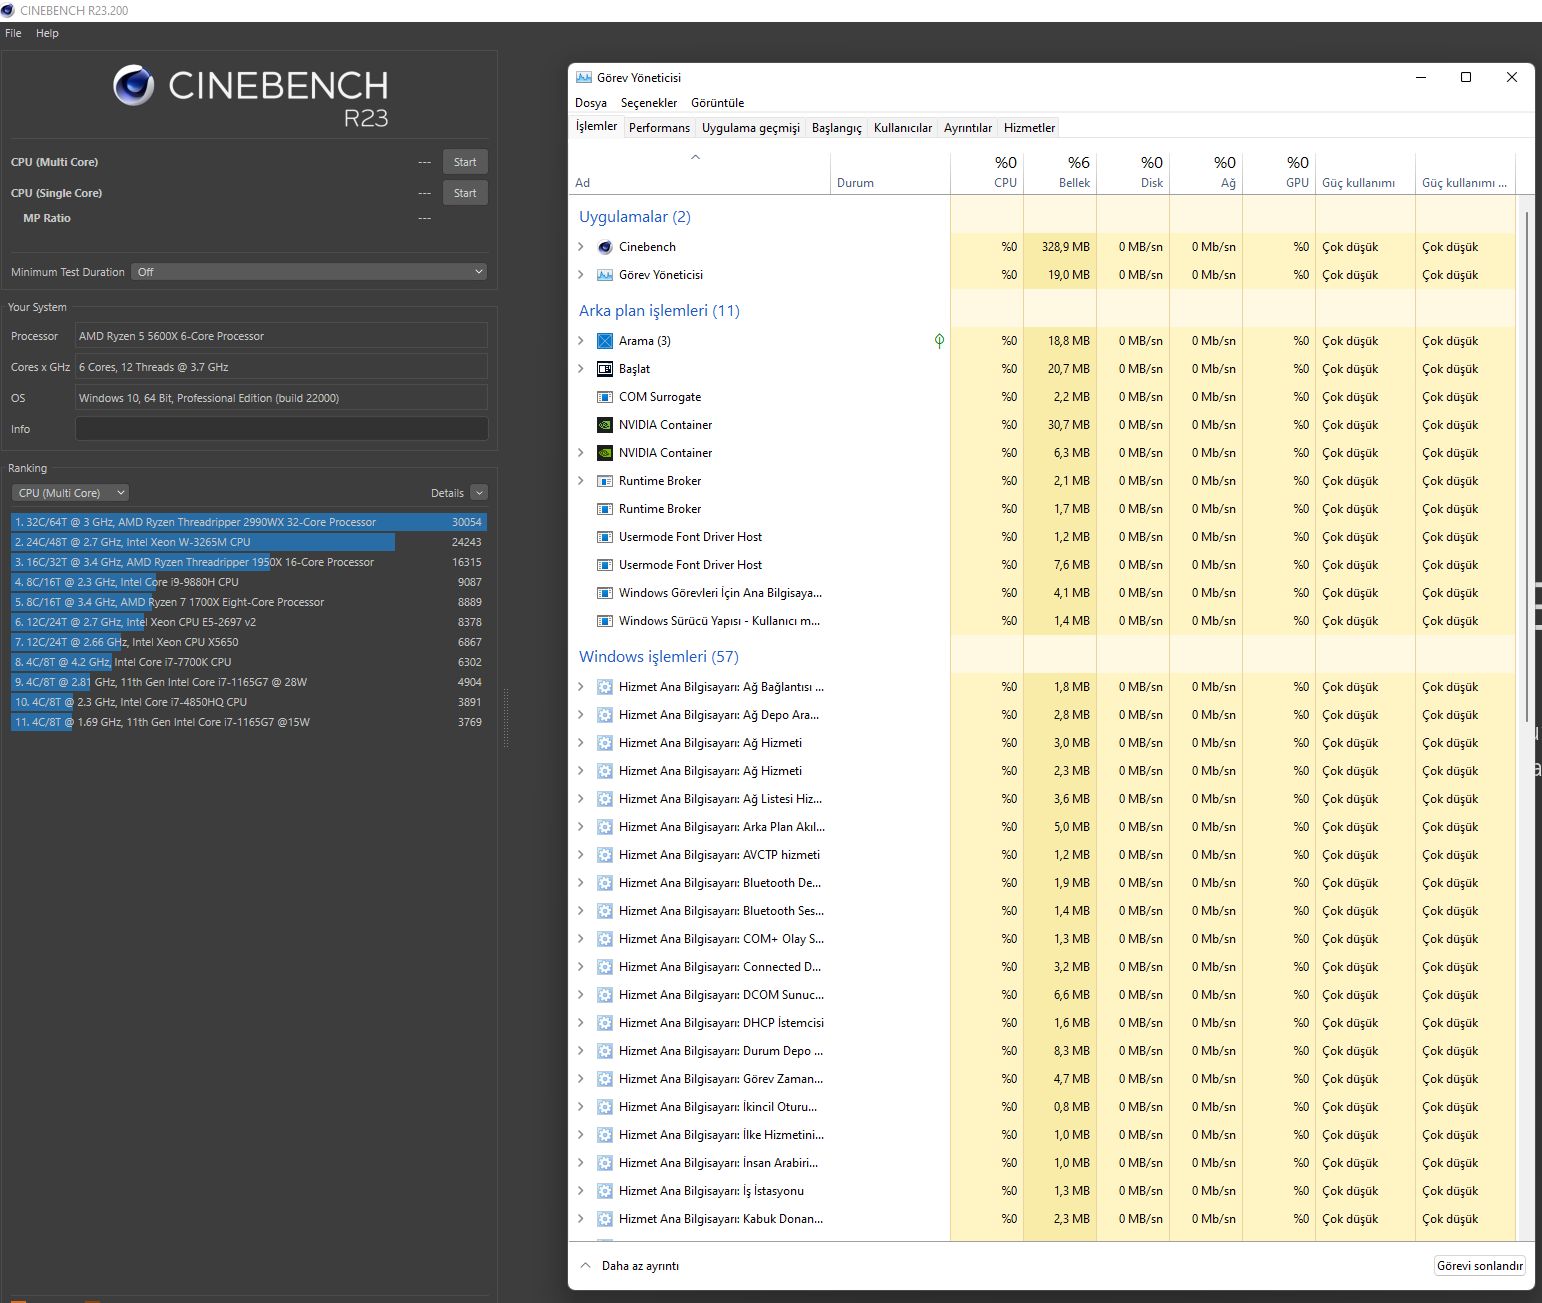The width and height of the screenshot is (1542, 1303).
Task: Sort processes by Ad column header
Action: 699,172
